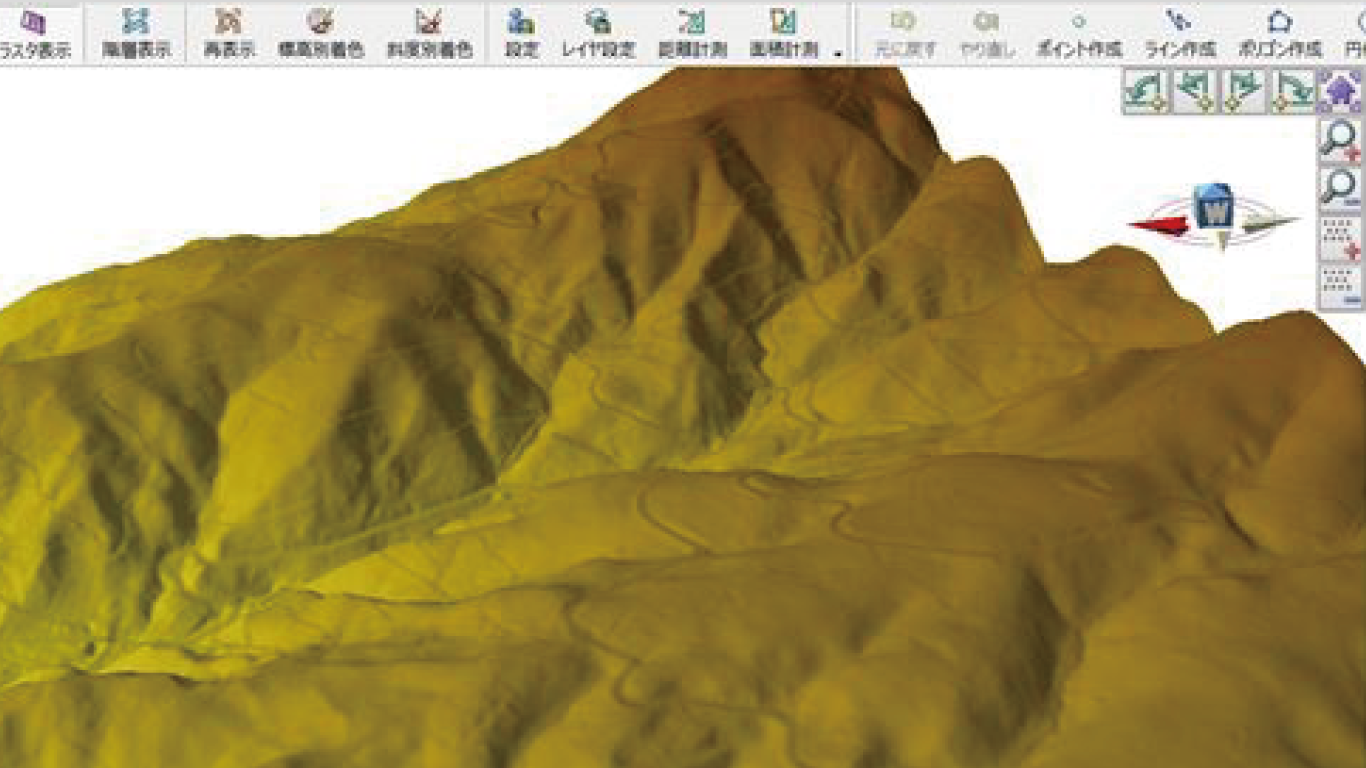
Task: Choose ポリゴン作成 polygon creation tool
Action: [x=1280, y=33]
